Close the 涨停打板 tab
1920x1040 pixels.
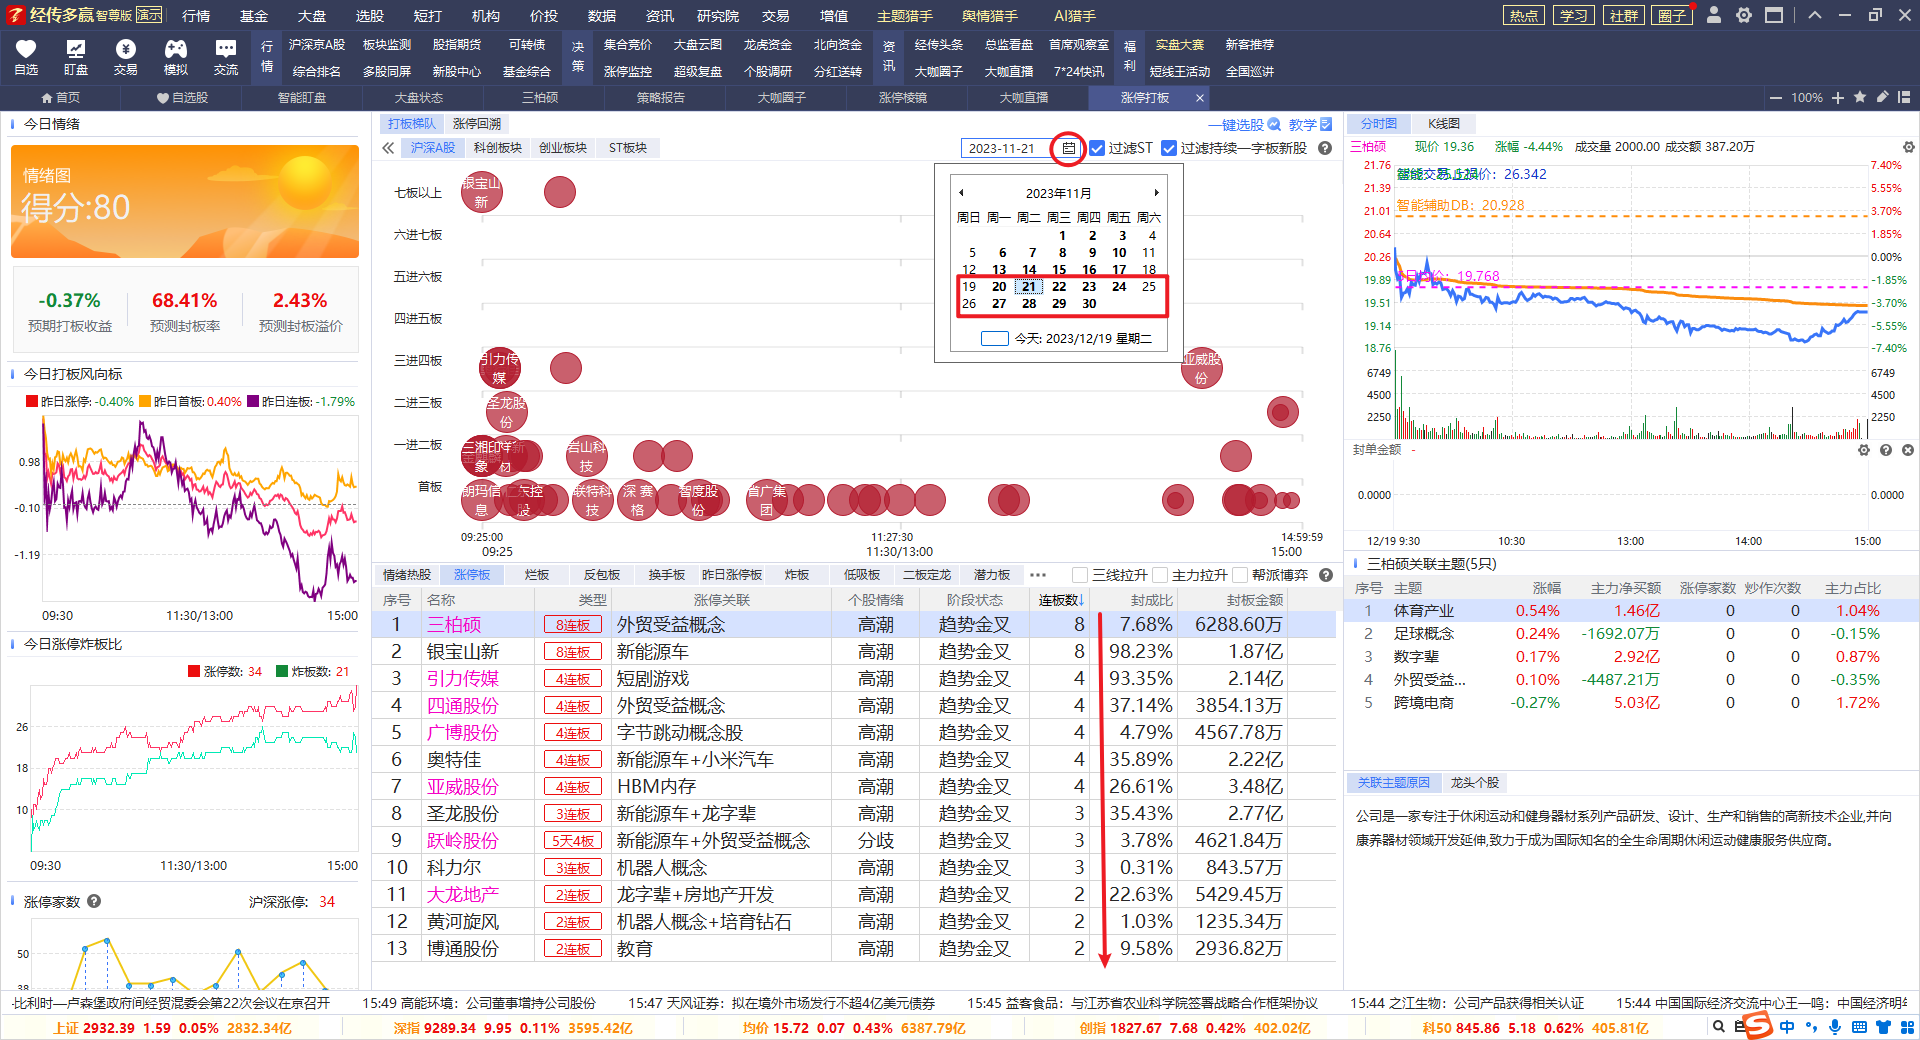(1200, 98)
